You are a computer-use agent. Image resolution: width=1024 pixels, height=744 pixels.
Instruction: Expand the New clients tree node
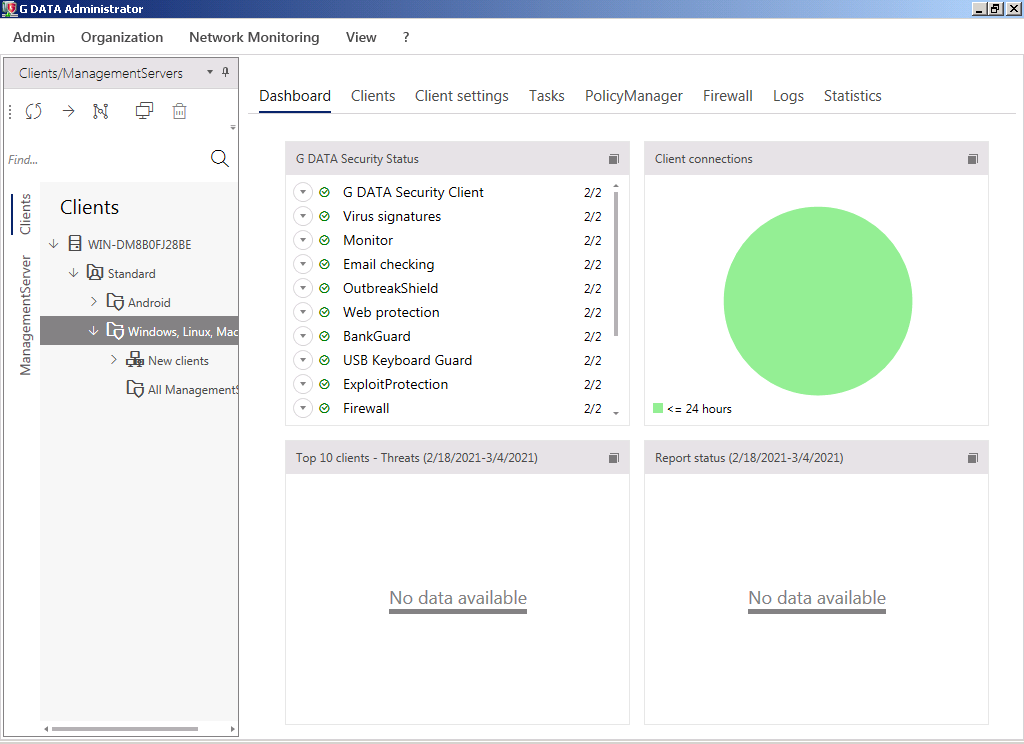pyautogui.click(x=114, y=360)
